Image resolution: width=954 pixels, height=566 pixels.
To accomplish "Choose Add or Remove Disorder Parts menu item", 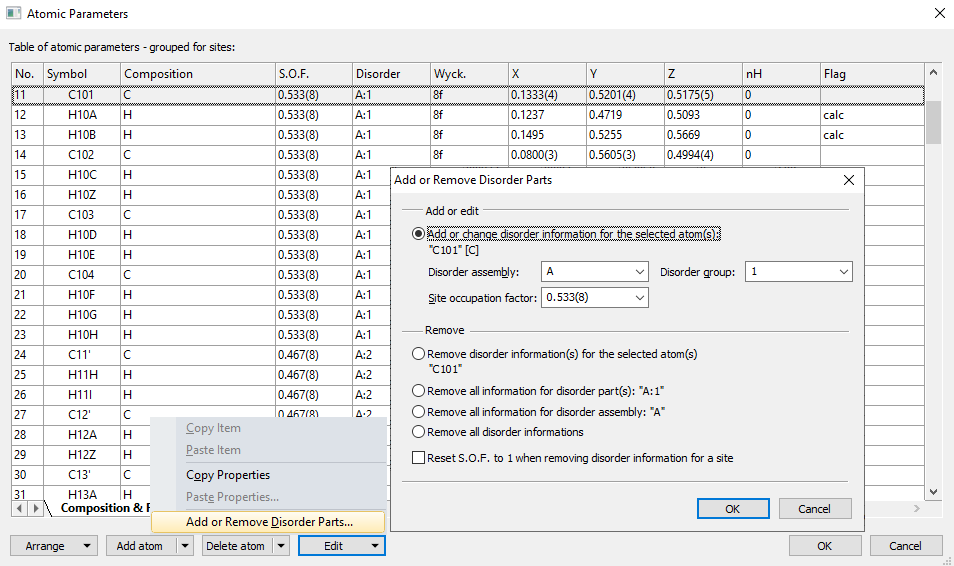I will [269, 522].
